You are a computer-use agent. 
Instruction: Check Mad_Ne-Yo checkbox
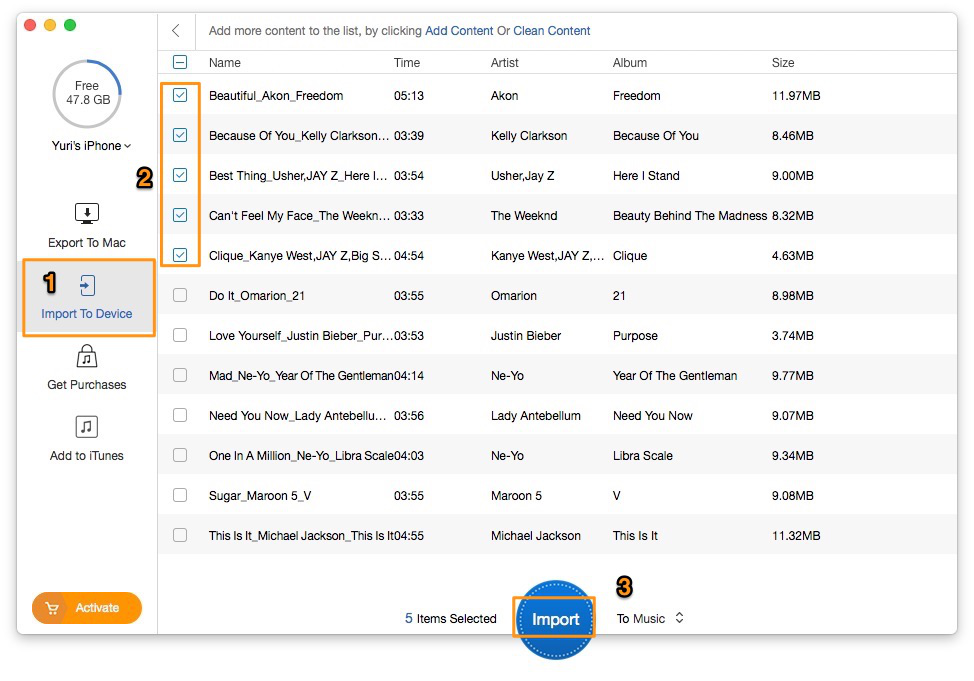(180, 375)
